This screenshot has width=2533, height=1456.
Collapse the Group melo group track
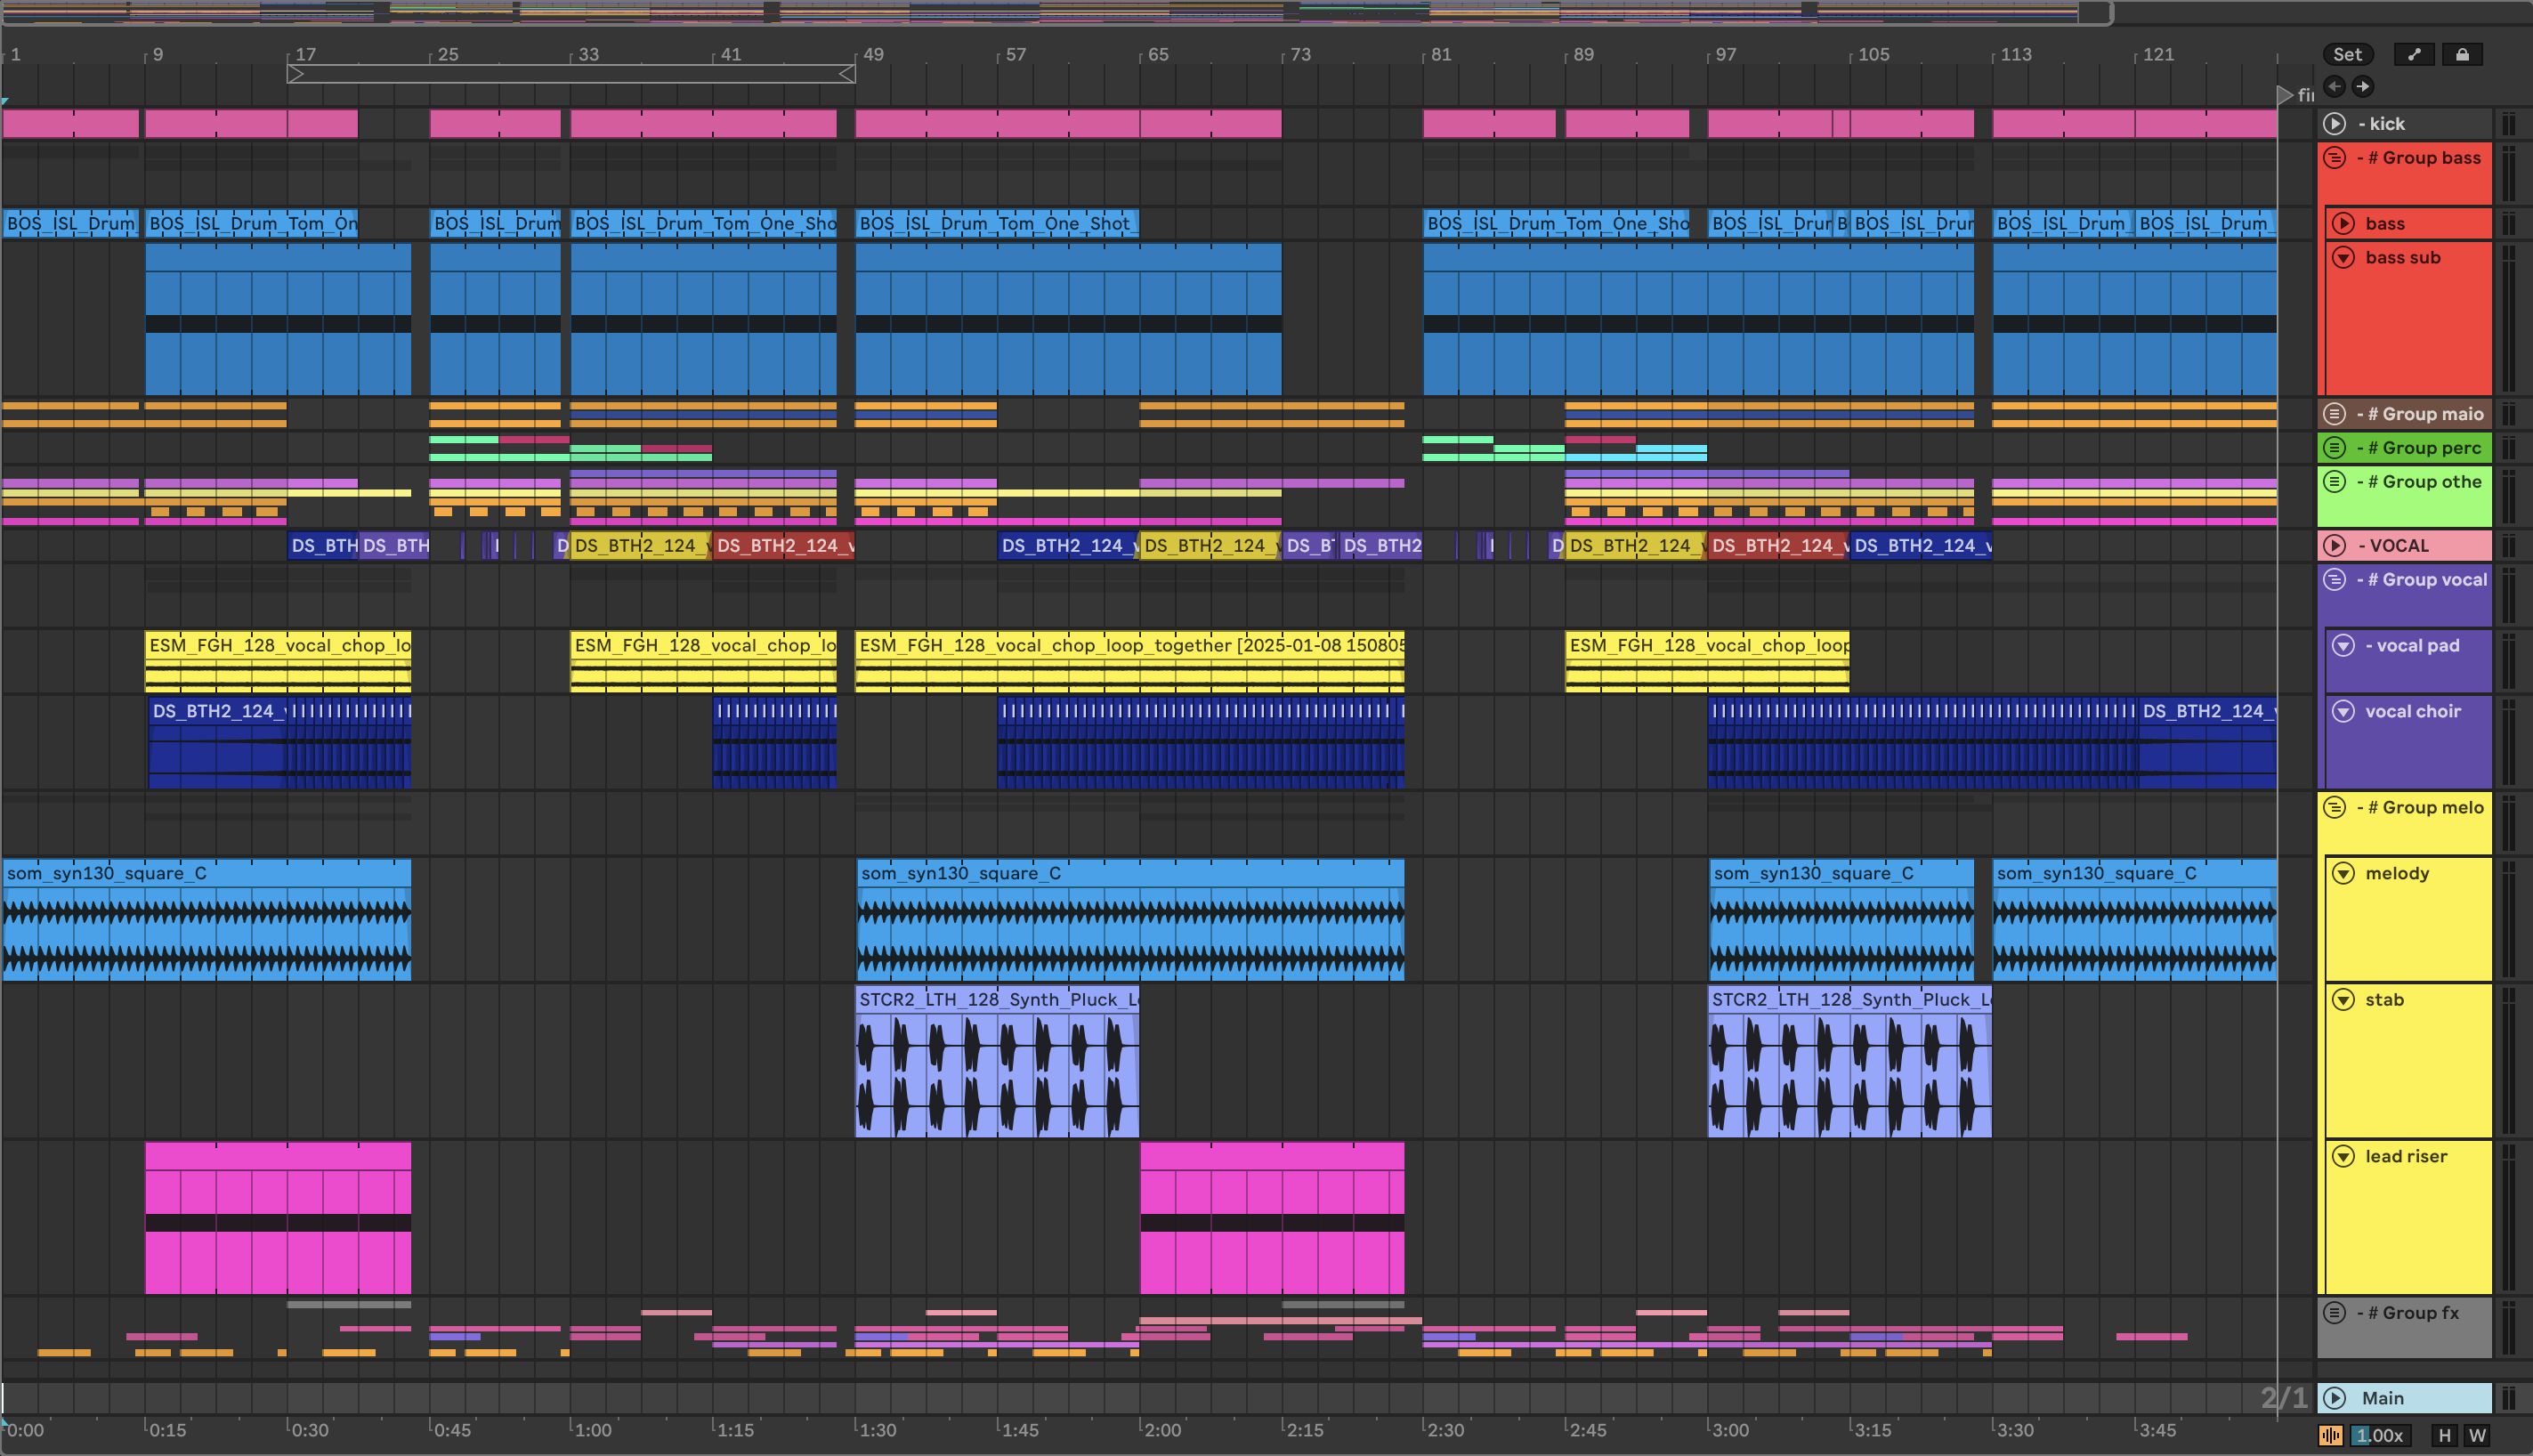click(2335, 808)
